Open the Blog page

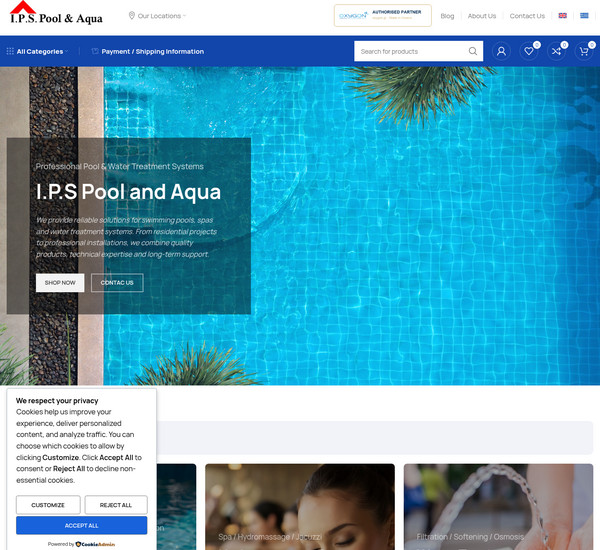[x=447, y=16]
